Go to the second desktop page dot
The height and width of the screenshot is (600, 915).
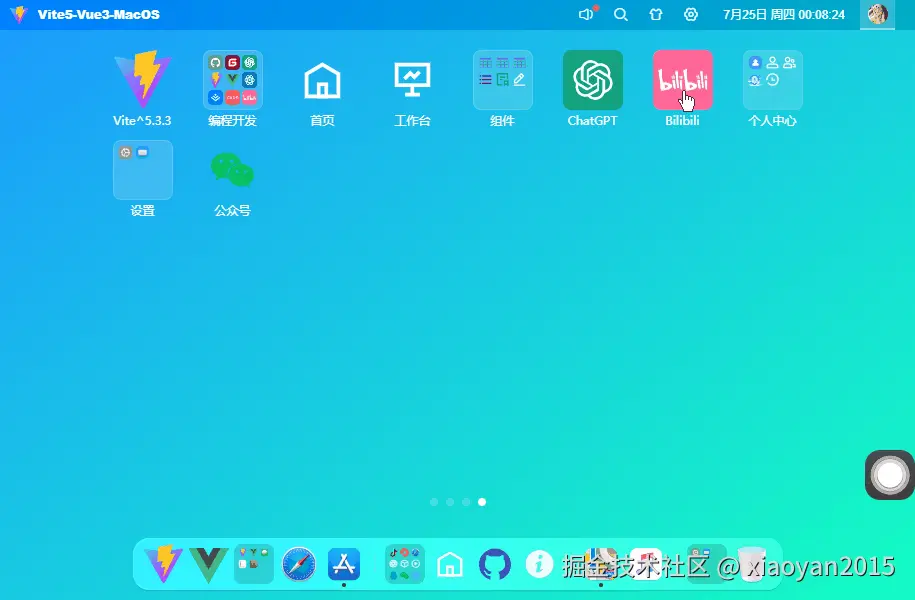[450, 502]
